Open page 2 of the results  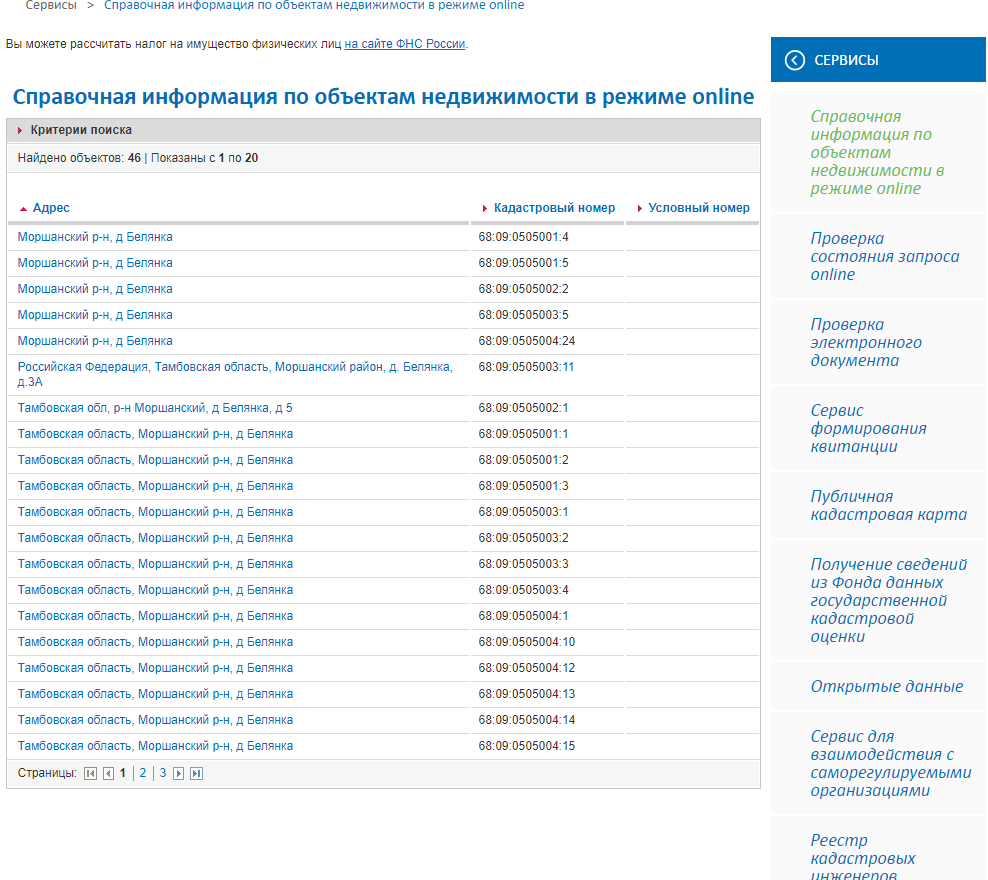click(143, 773)
